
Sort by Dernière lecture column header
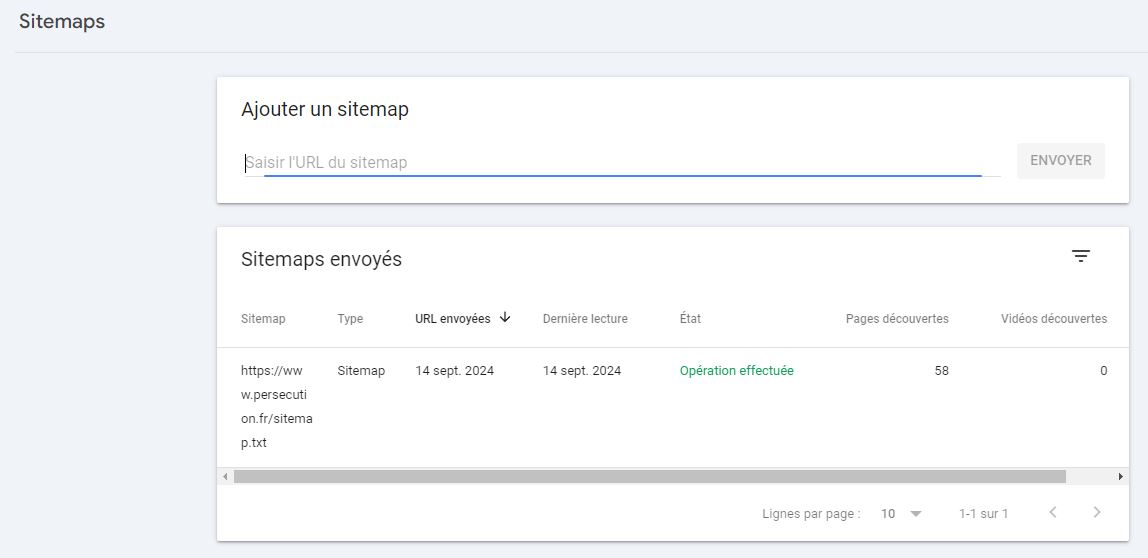coord(585,319)
